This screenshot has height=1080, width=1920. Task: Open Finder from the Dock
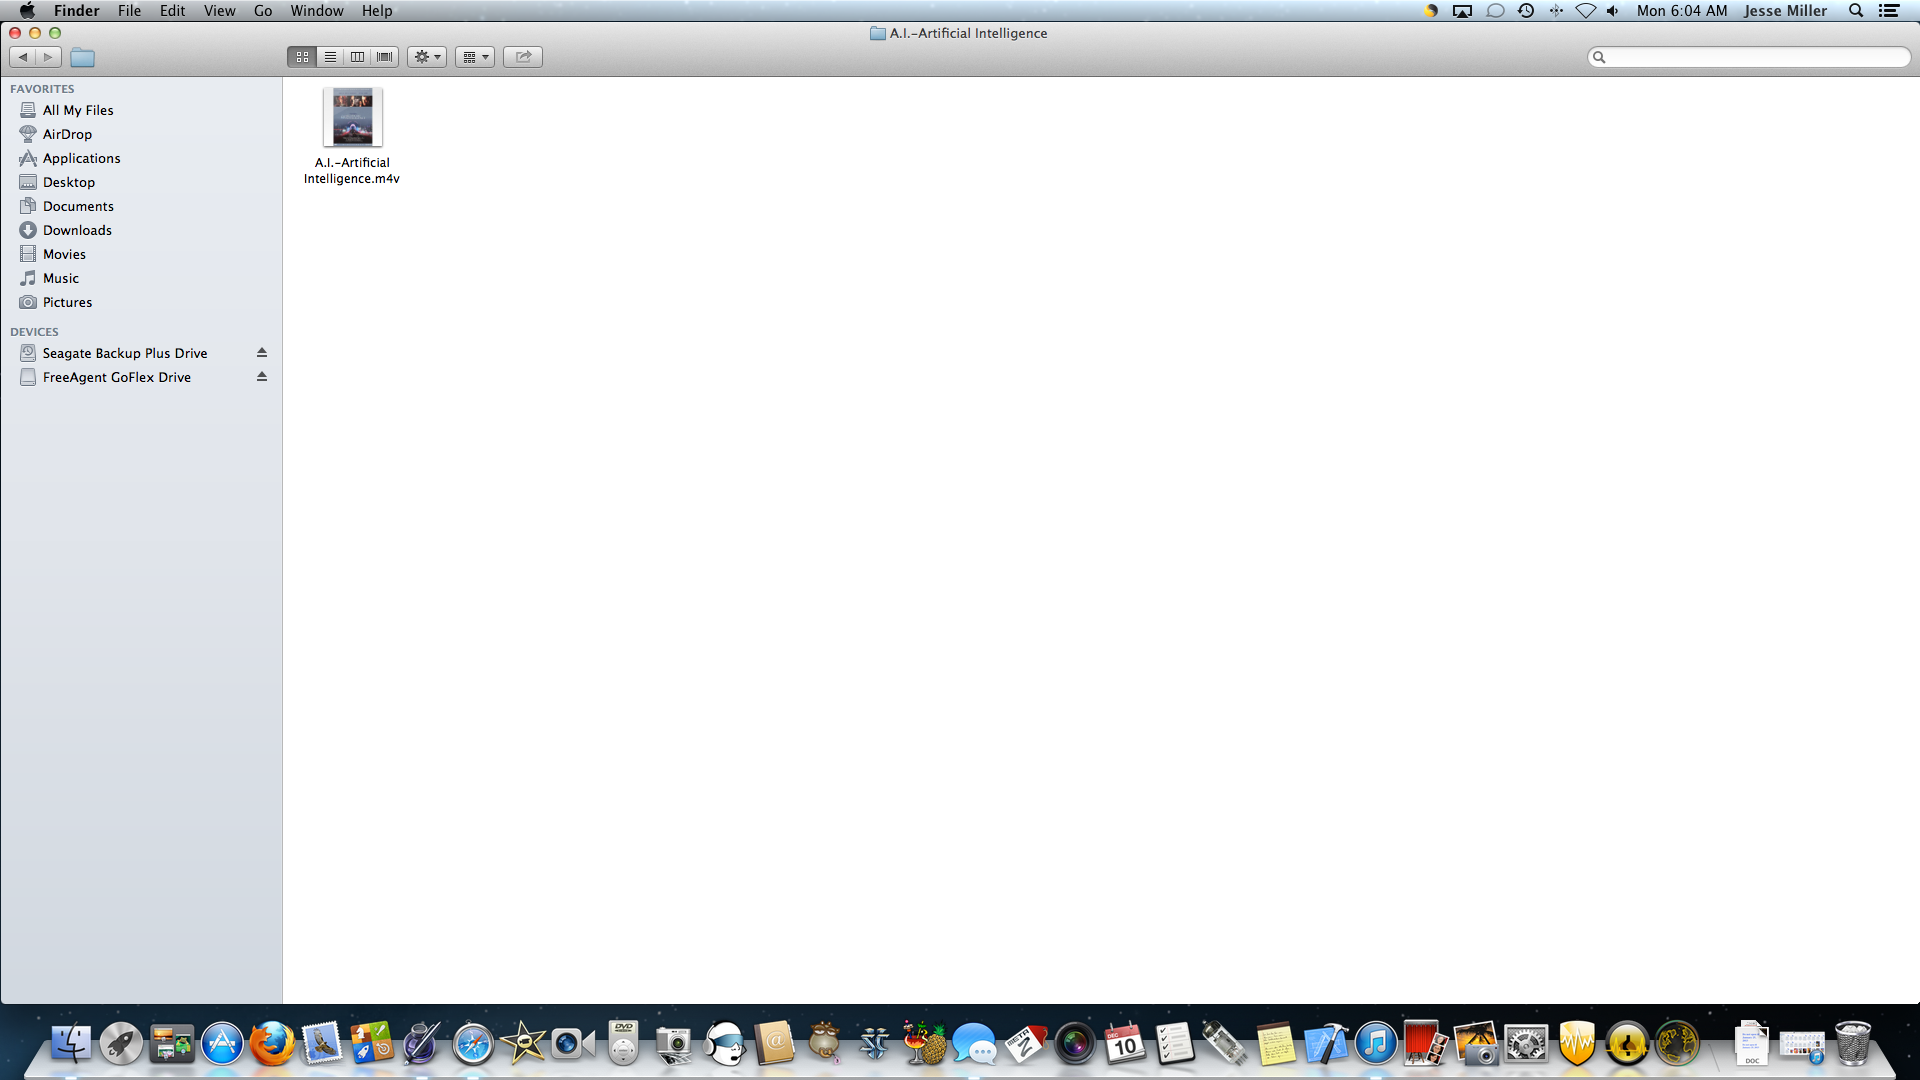pyautogui.click(x=71, y=1044)
